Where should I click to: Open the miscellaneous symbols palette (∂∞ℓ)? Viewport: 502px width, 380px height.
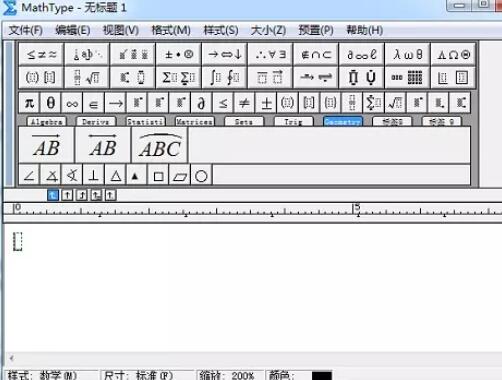pyautogui.click(x=362, y=54)
